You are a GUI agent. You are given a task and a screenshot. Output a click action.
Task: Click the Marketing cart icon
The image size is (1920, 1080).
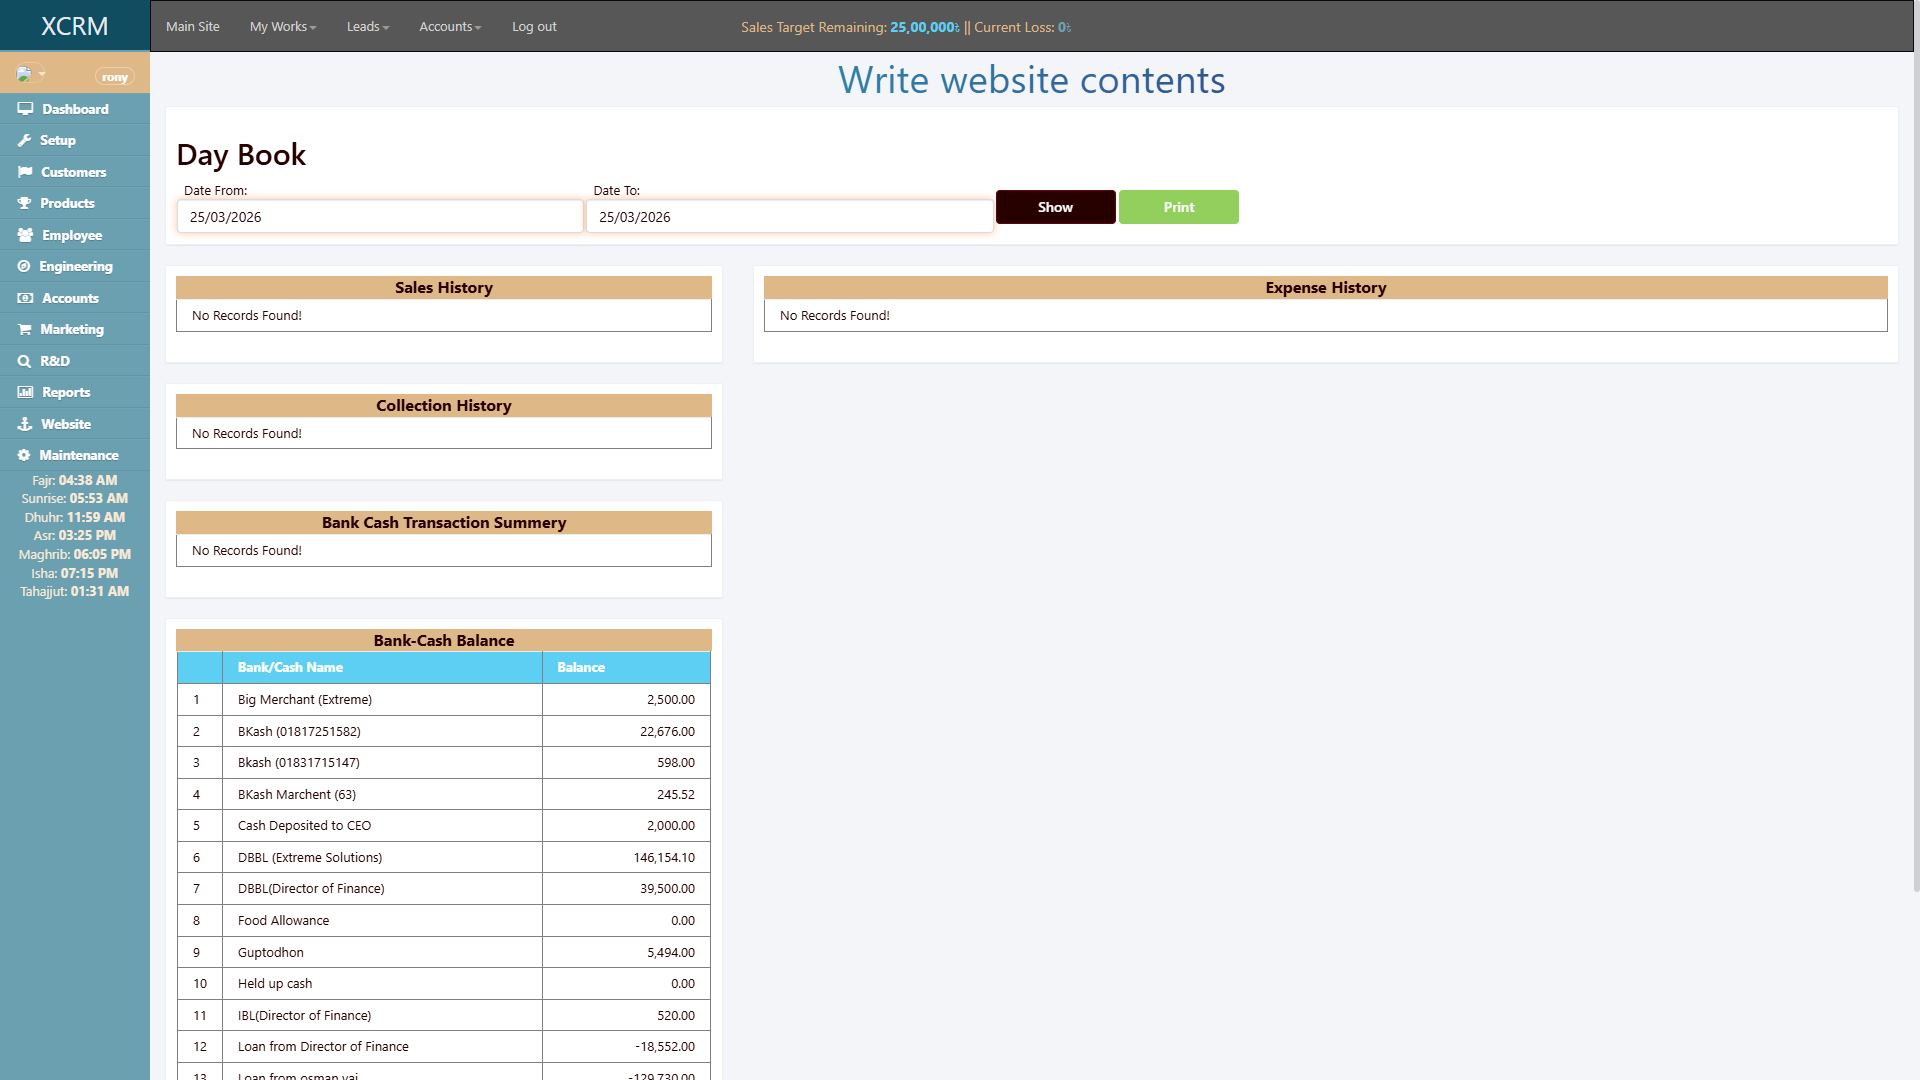[x=25, y=329]
